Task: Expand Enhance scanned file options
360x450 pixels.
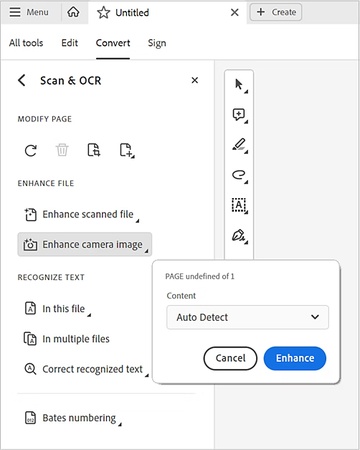Action: (x=82, y=214)
